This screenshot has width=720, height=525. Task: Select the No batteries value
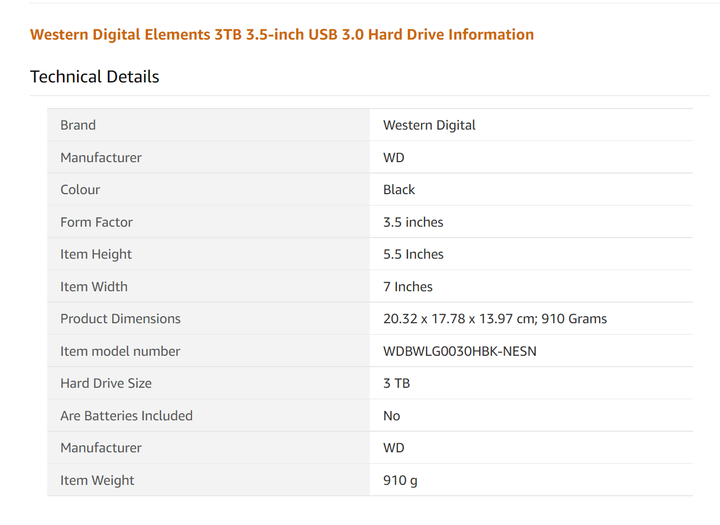392,416
